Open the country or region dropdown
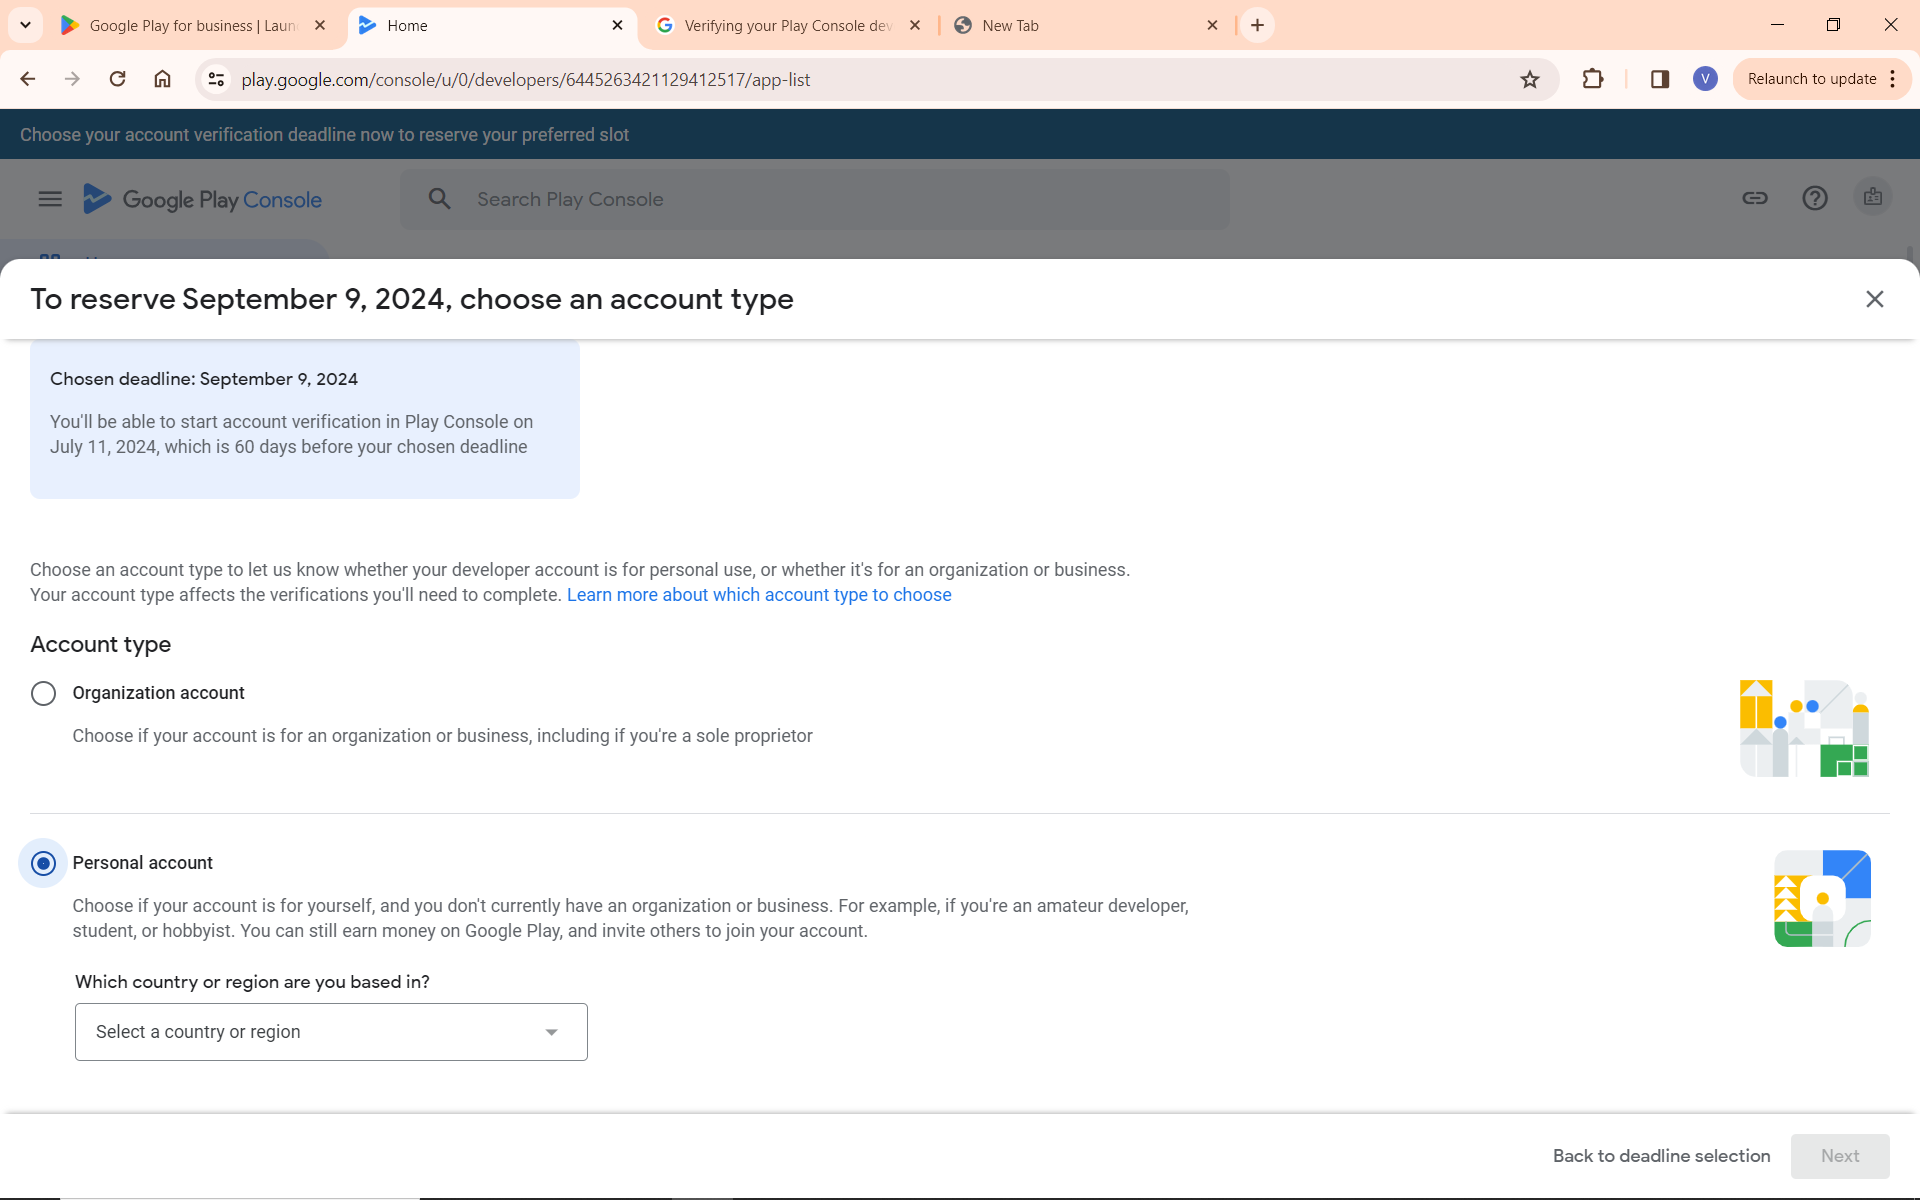 click(331, 1032)
